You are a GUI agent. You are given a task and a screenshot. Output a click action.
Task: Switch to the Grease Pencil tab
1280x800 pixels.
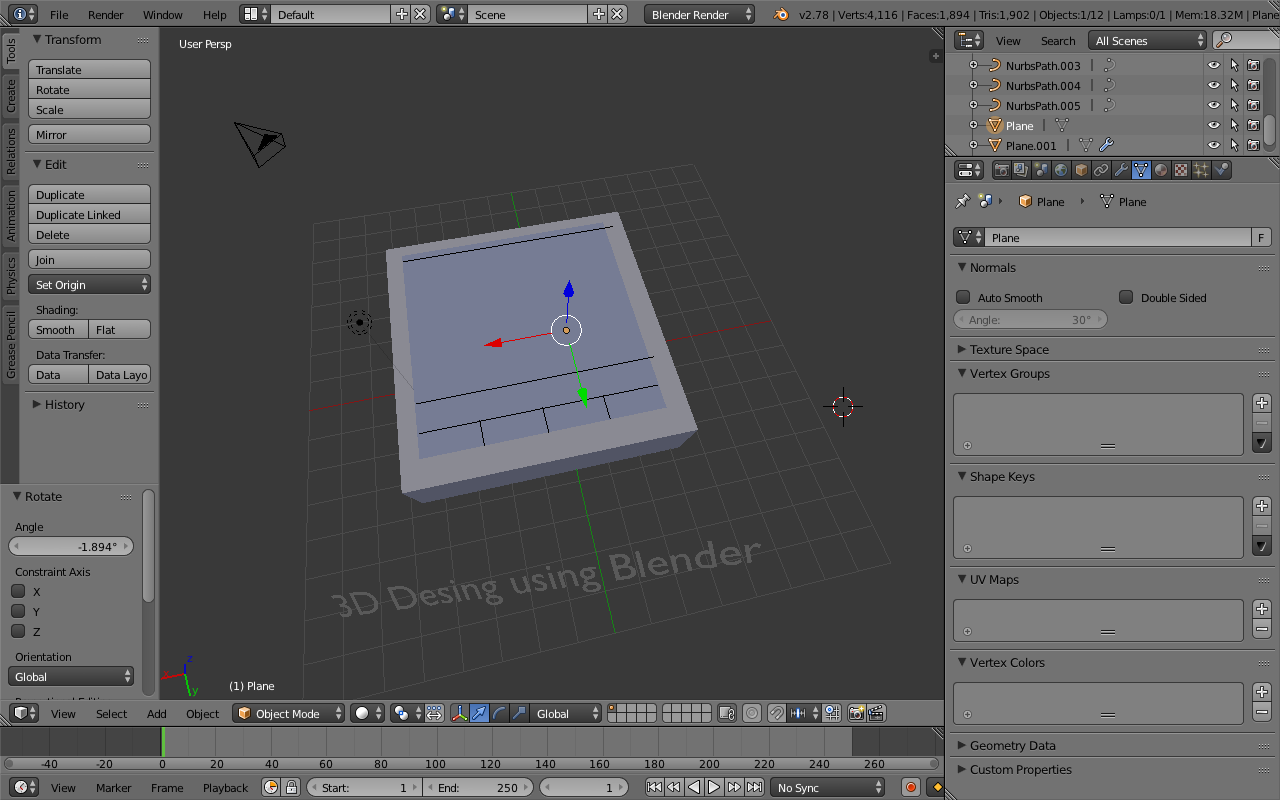pos(11,344)
